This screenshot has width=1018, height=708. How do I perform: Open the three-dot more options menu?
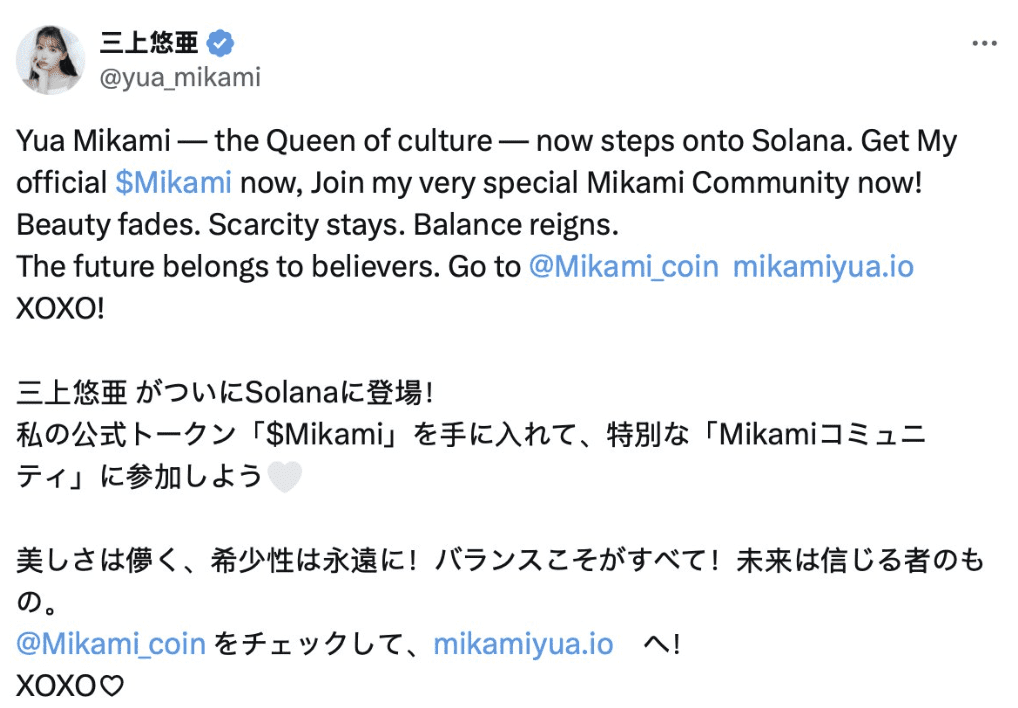pyautogui.click(x=984, y=43)
